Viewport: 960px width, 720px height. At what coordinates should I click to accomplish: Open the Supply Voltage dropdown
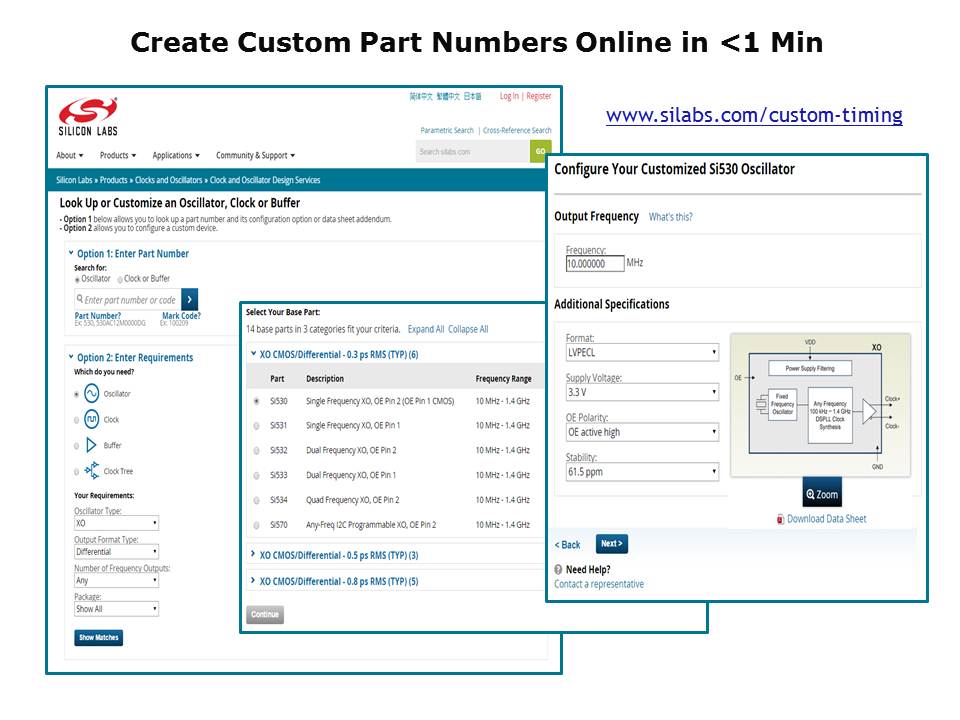[642, 392]
